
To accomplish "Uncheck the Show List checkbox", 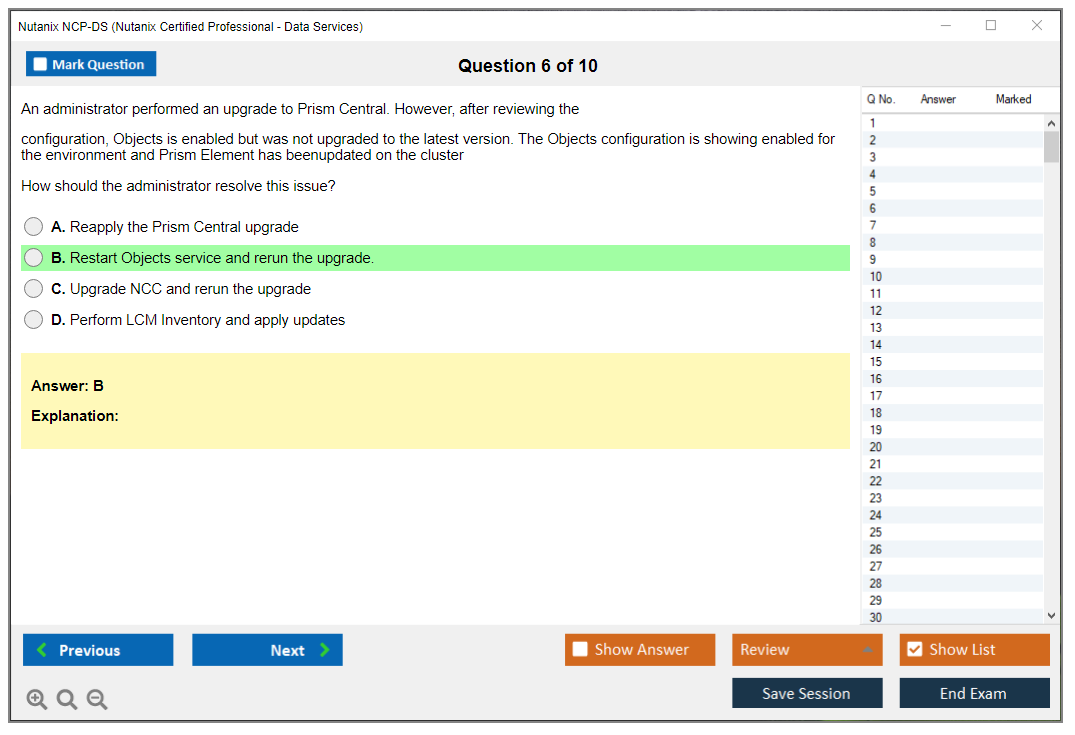I will click(914, 650).
